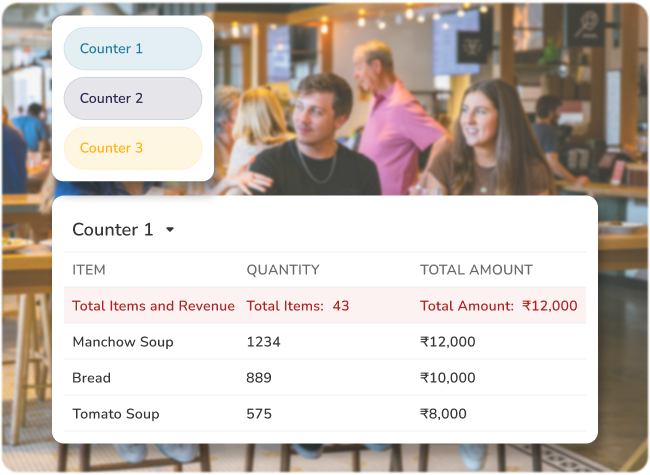Click the Total Items: 43 summary
650x475 pixels.
298,306
